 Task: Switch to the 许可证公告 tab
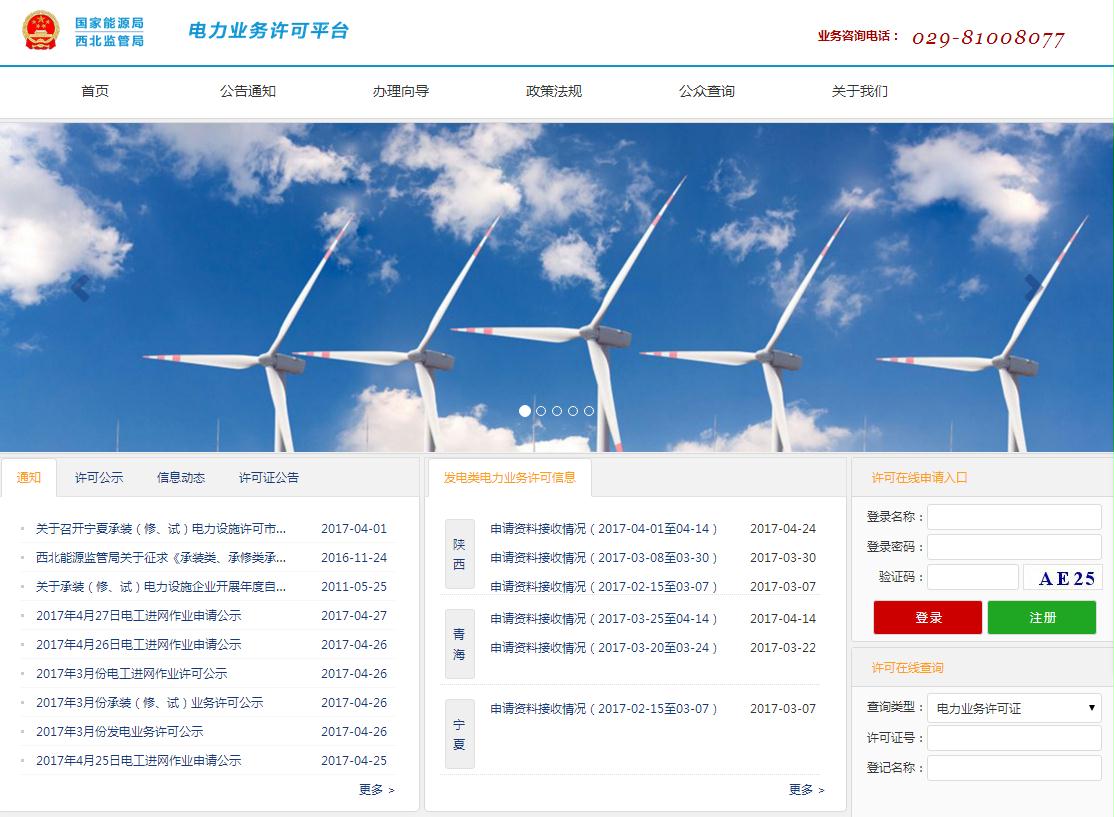[x=268, y=478]
